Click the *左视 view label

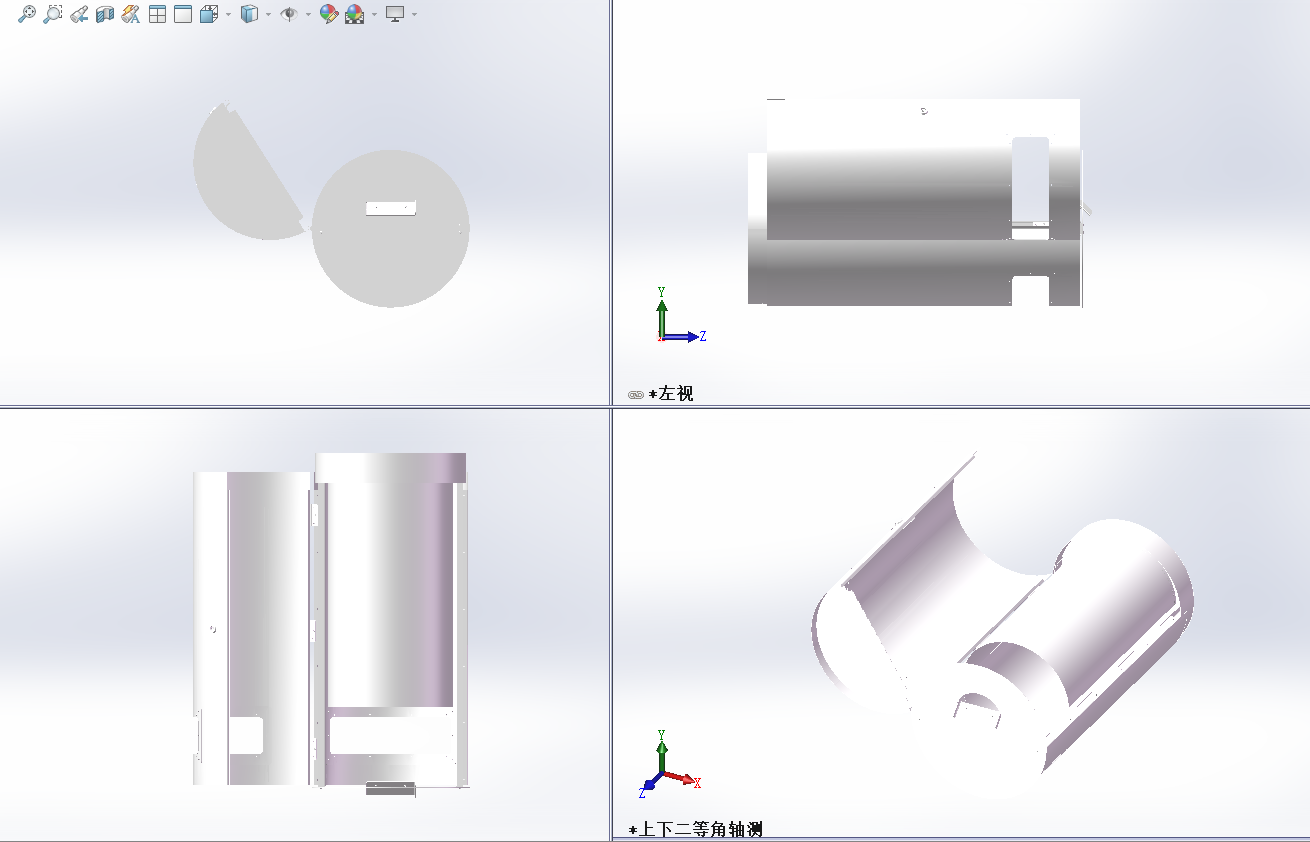click(671, 394)
